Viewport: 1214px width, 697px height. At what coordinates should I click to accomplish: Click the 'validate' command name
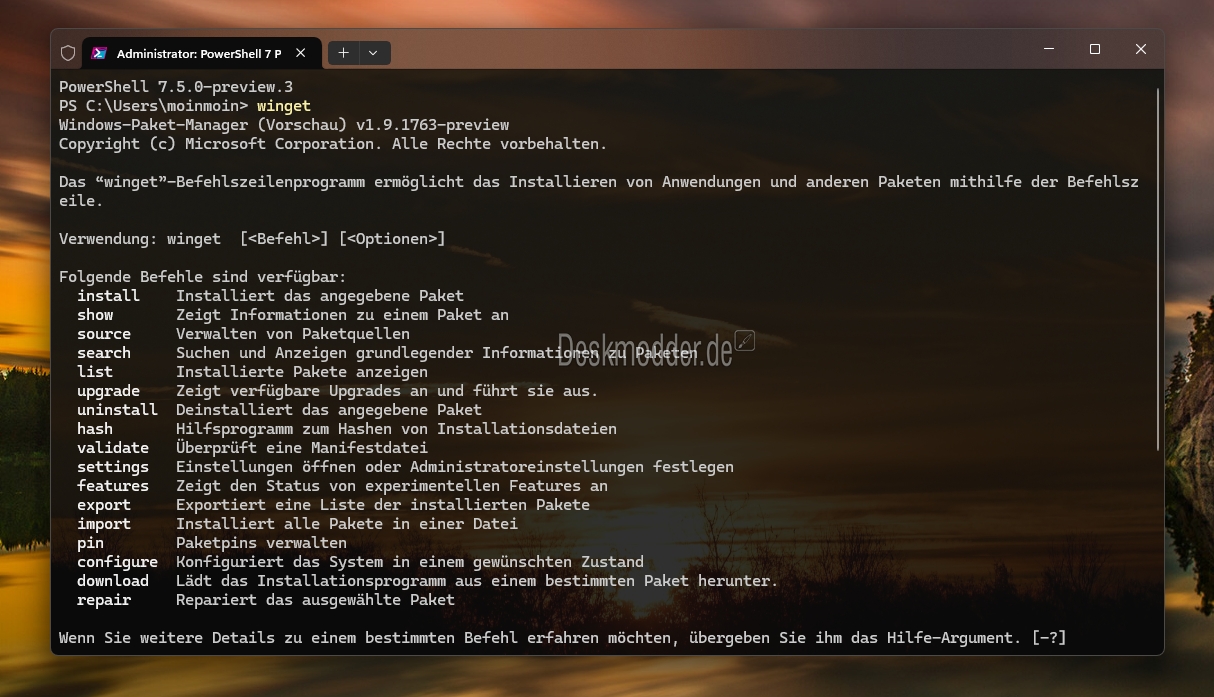click(x=113, y=448)
